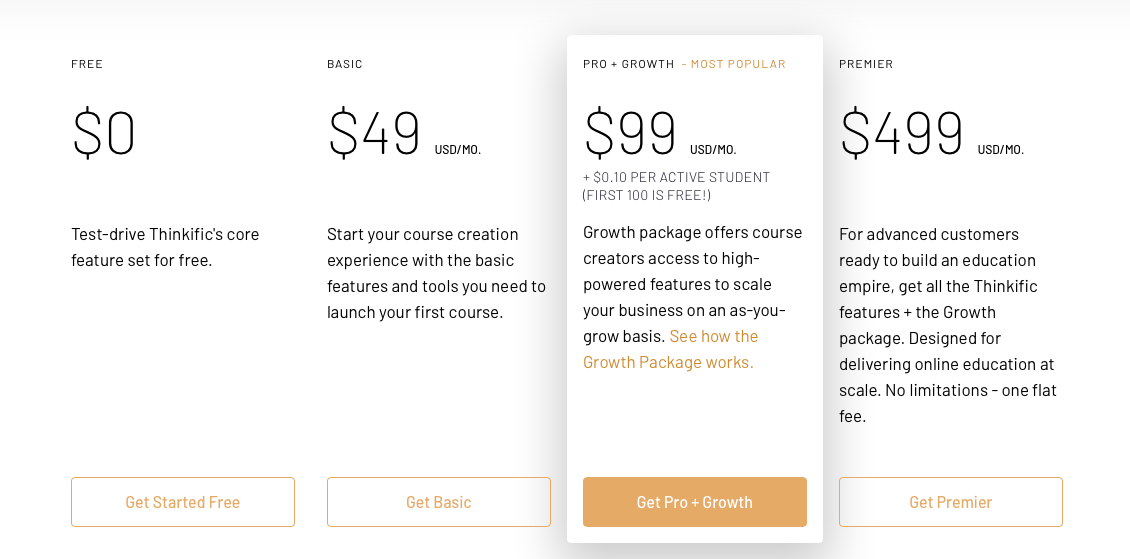Viewport: 1130px width, 559px height.
Task: Select the FREE plan heading
Action: point(87,64)
